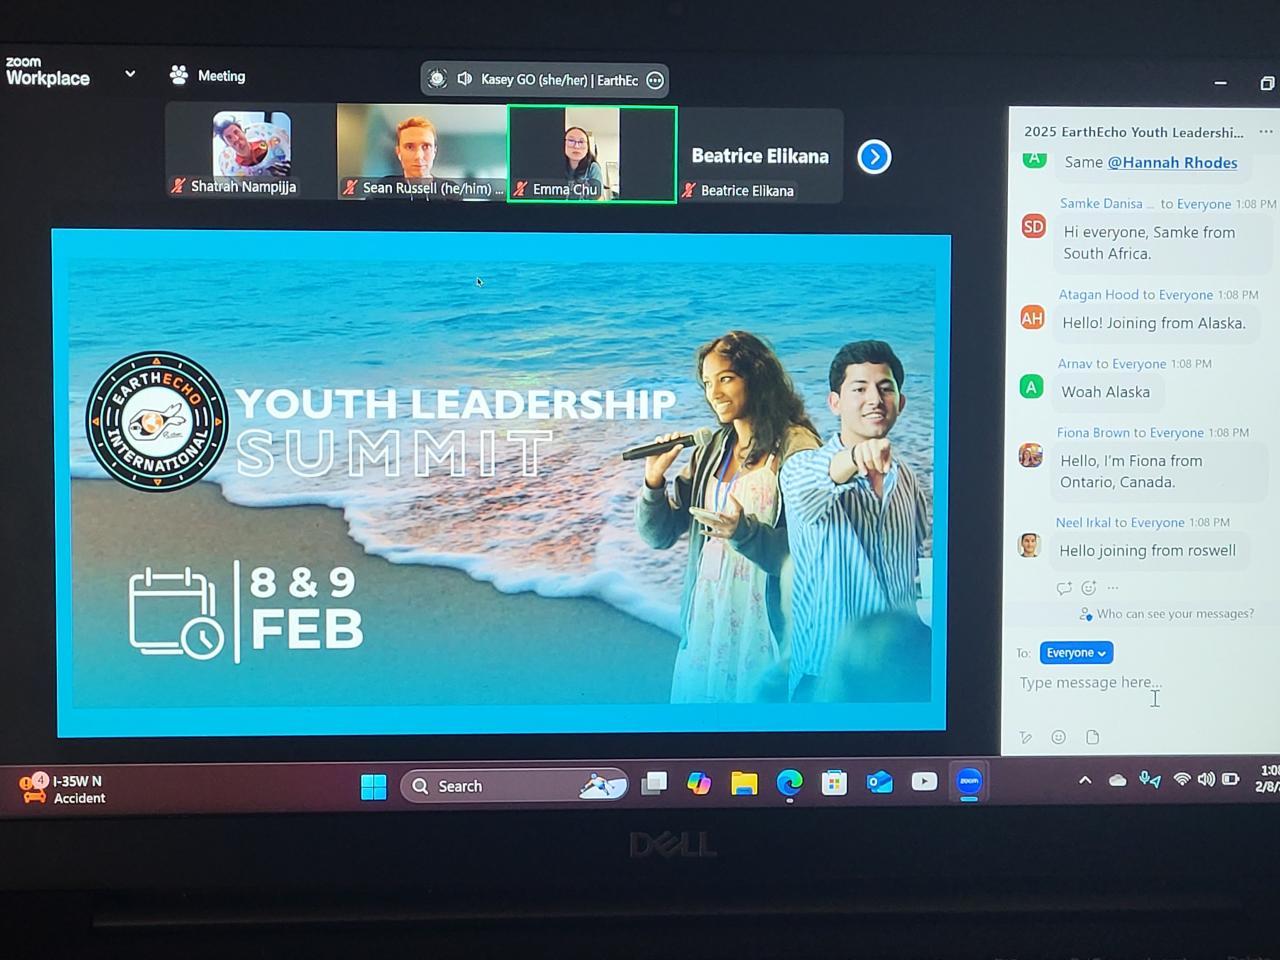This screenshot has height=960, width=1280.
Task: Open the Wi-Fi network tray icon
Action: pyautogui.click(x=1182, y=779)
